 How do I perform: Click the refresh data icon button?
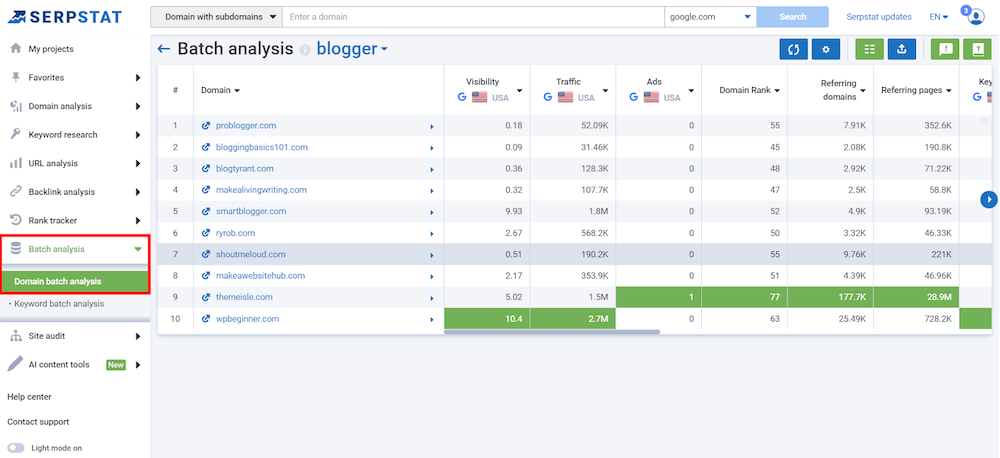[793, 49]
